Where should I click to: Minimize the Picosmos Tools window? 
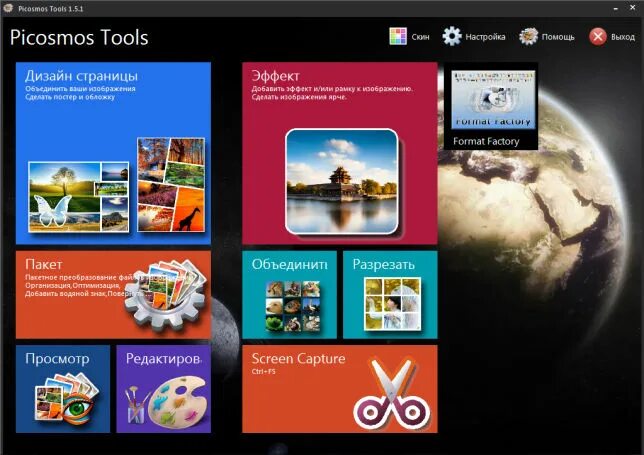tap(616, 8)
